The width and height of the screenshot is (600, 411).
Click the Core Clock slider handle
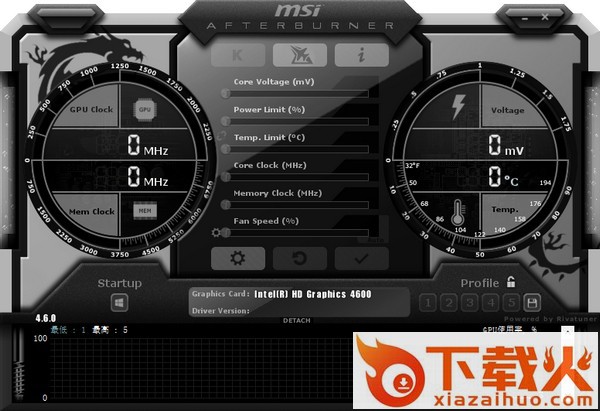coord(226,176)
